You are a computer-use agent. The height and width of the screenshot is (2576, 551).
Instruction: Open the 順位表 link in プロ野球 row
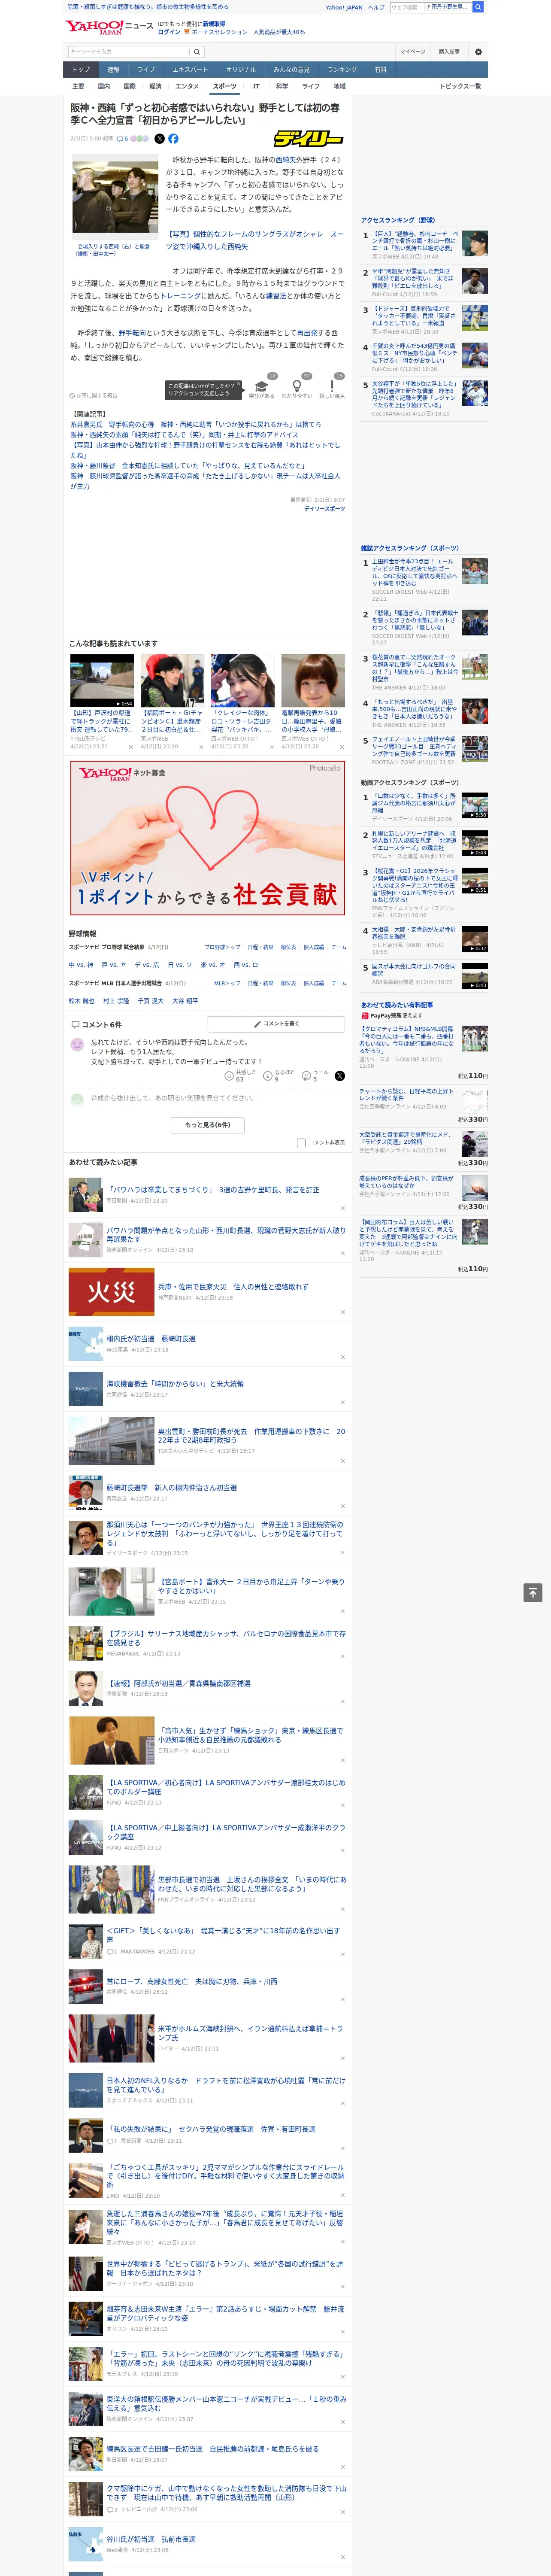tap(288, 947)
